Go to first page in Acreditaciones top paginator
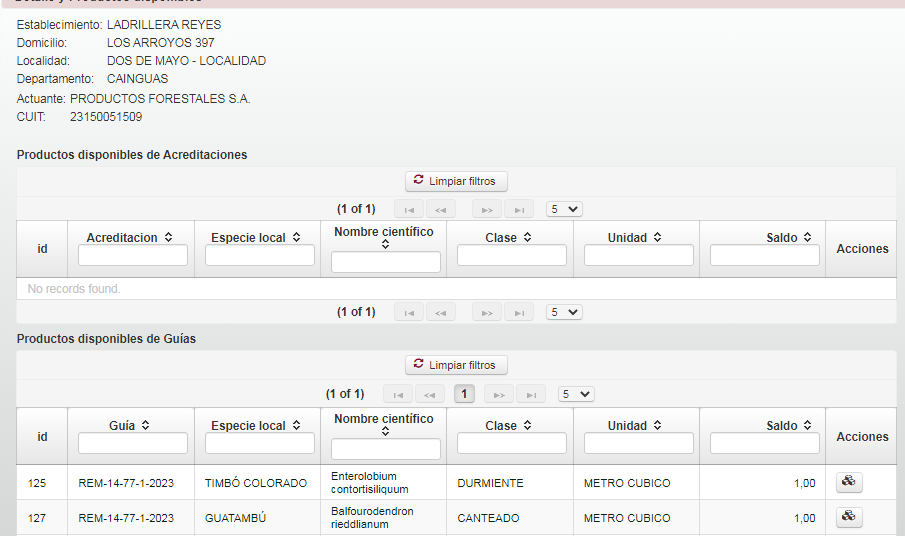The width and height of the screenshot is (905, 536). tap(409, 209)
